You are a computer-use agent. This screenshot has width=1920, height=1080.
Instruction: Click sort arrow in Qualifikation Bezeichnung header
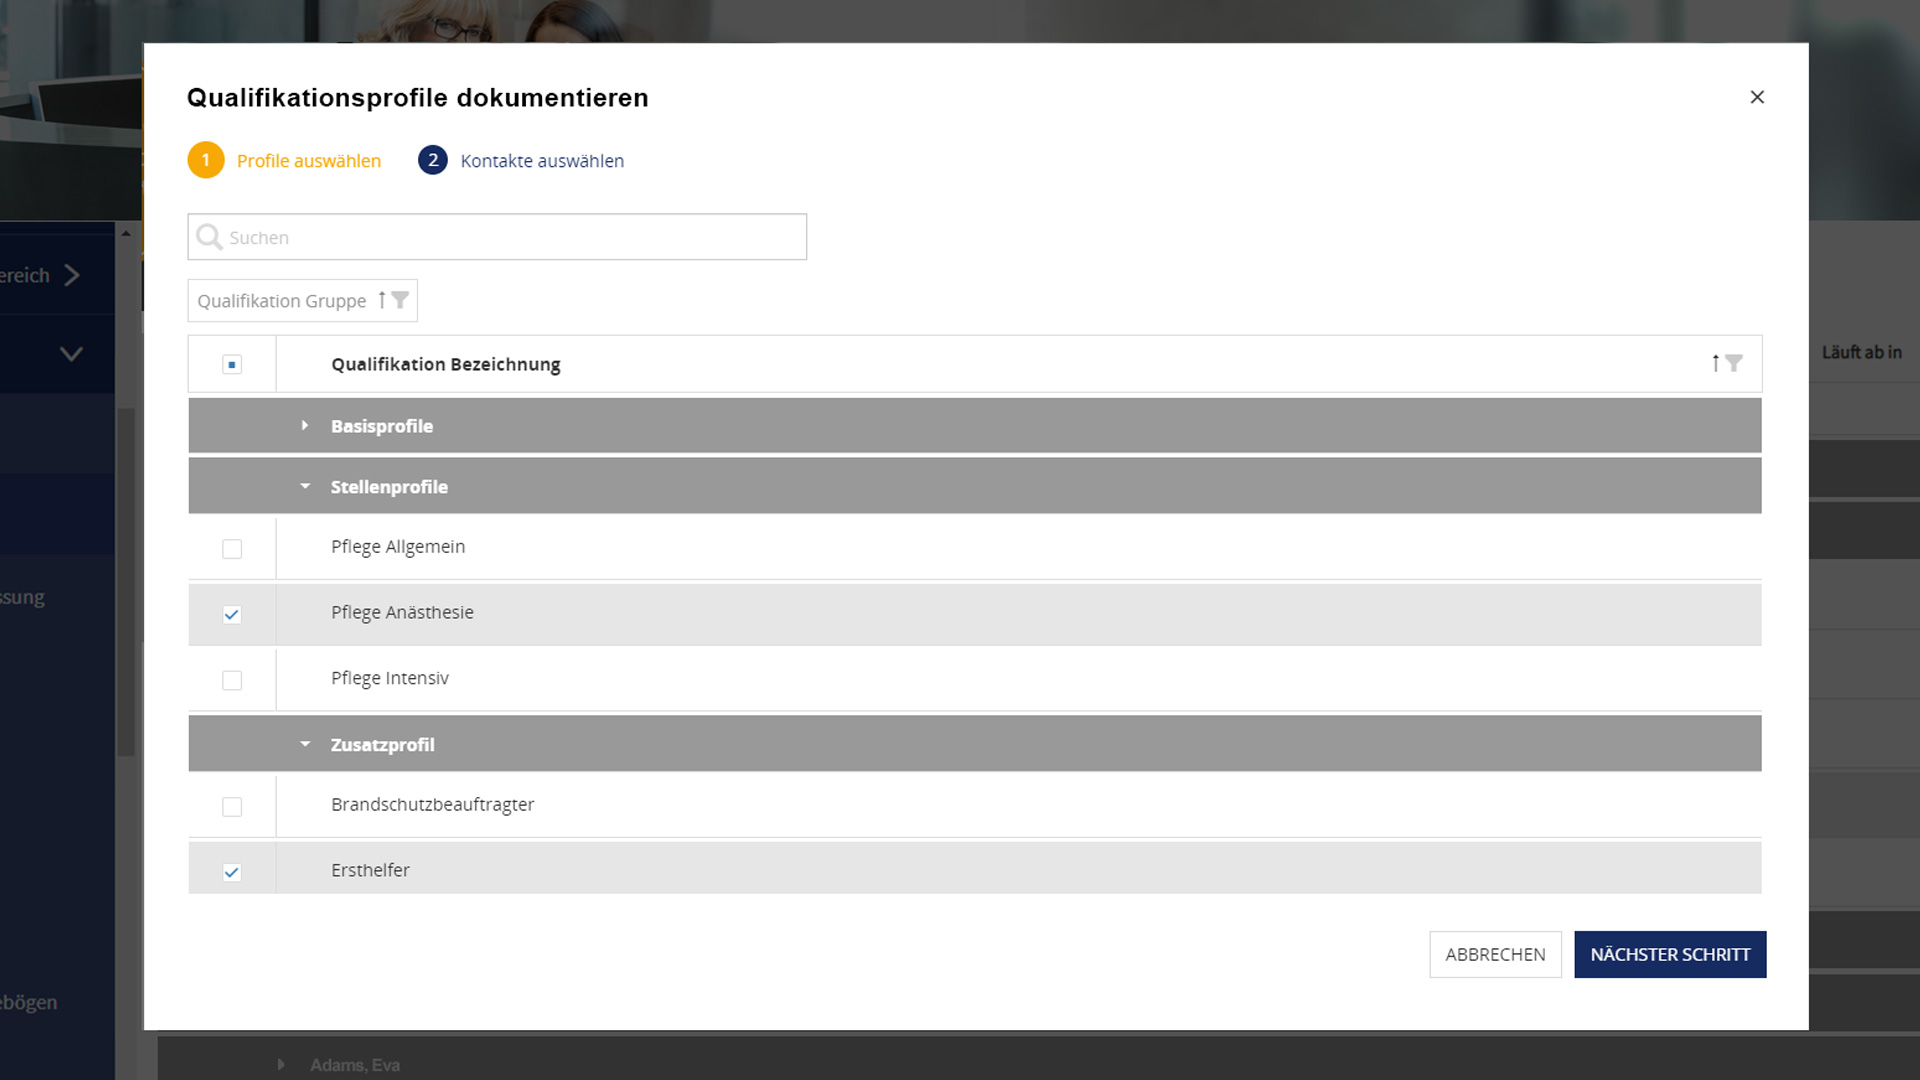(1715, 363)
